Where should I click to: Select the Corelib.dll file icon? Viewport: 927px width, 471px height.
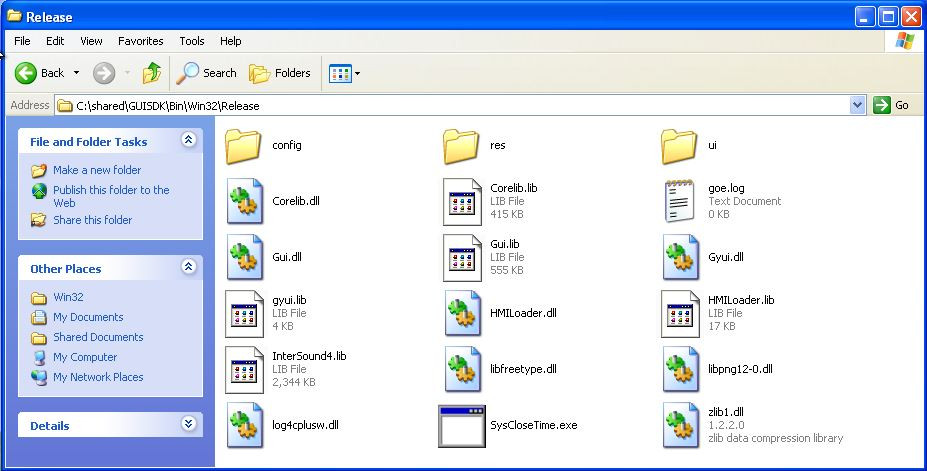tap(244, 201)
